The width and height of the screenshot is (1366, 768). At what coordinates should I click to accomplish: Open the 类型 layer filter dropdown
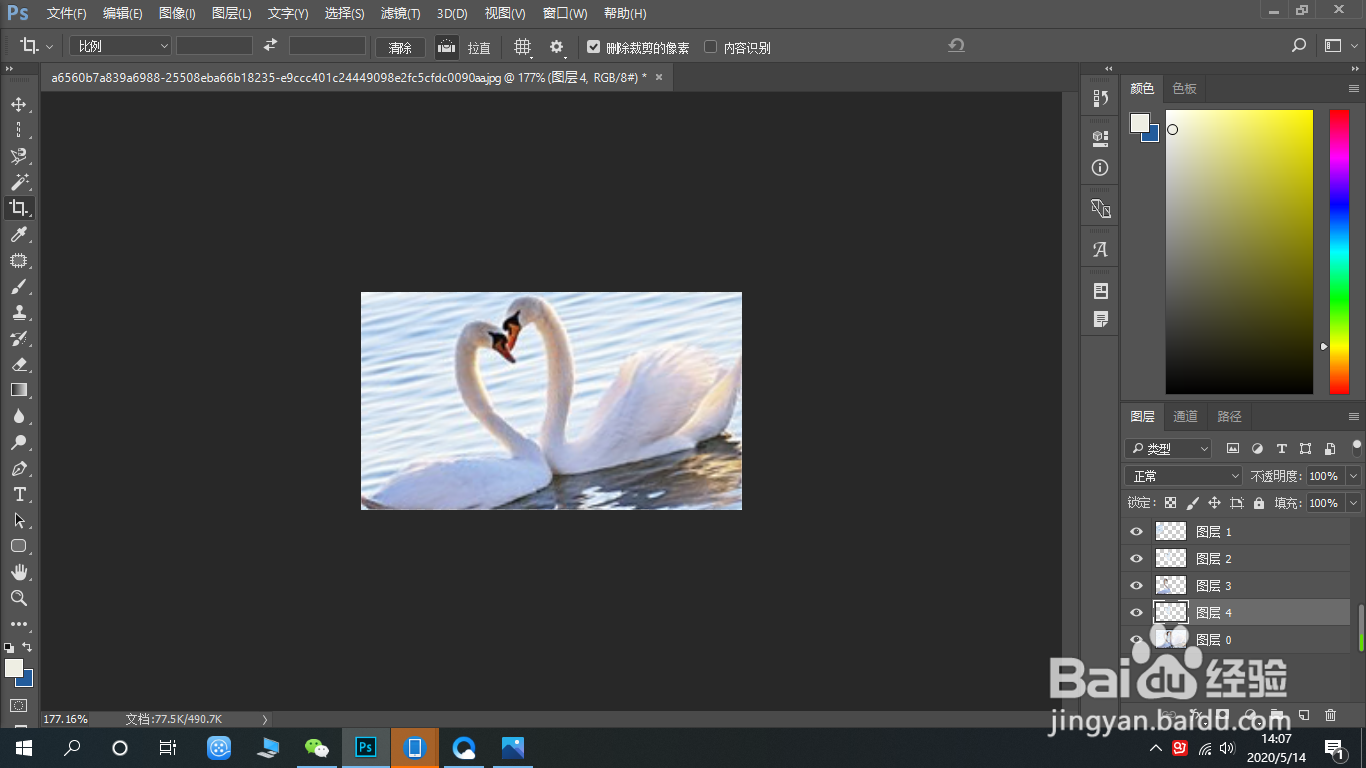tap(1168, 449)
